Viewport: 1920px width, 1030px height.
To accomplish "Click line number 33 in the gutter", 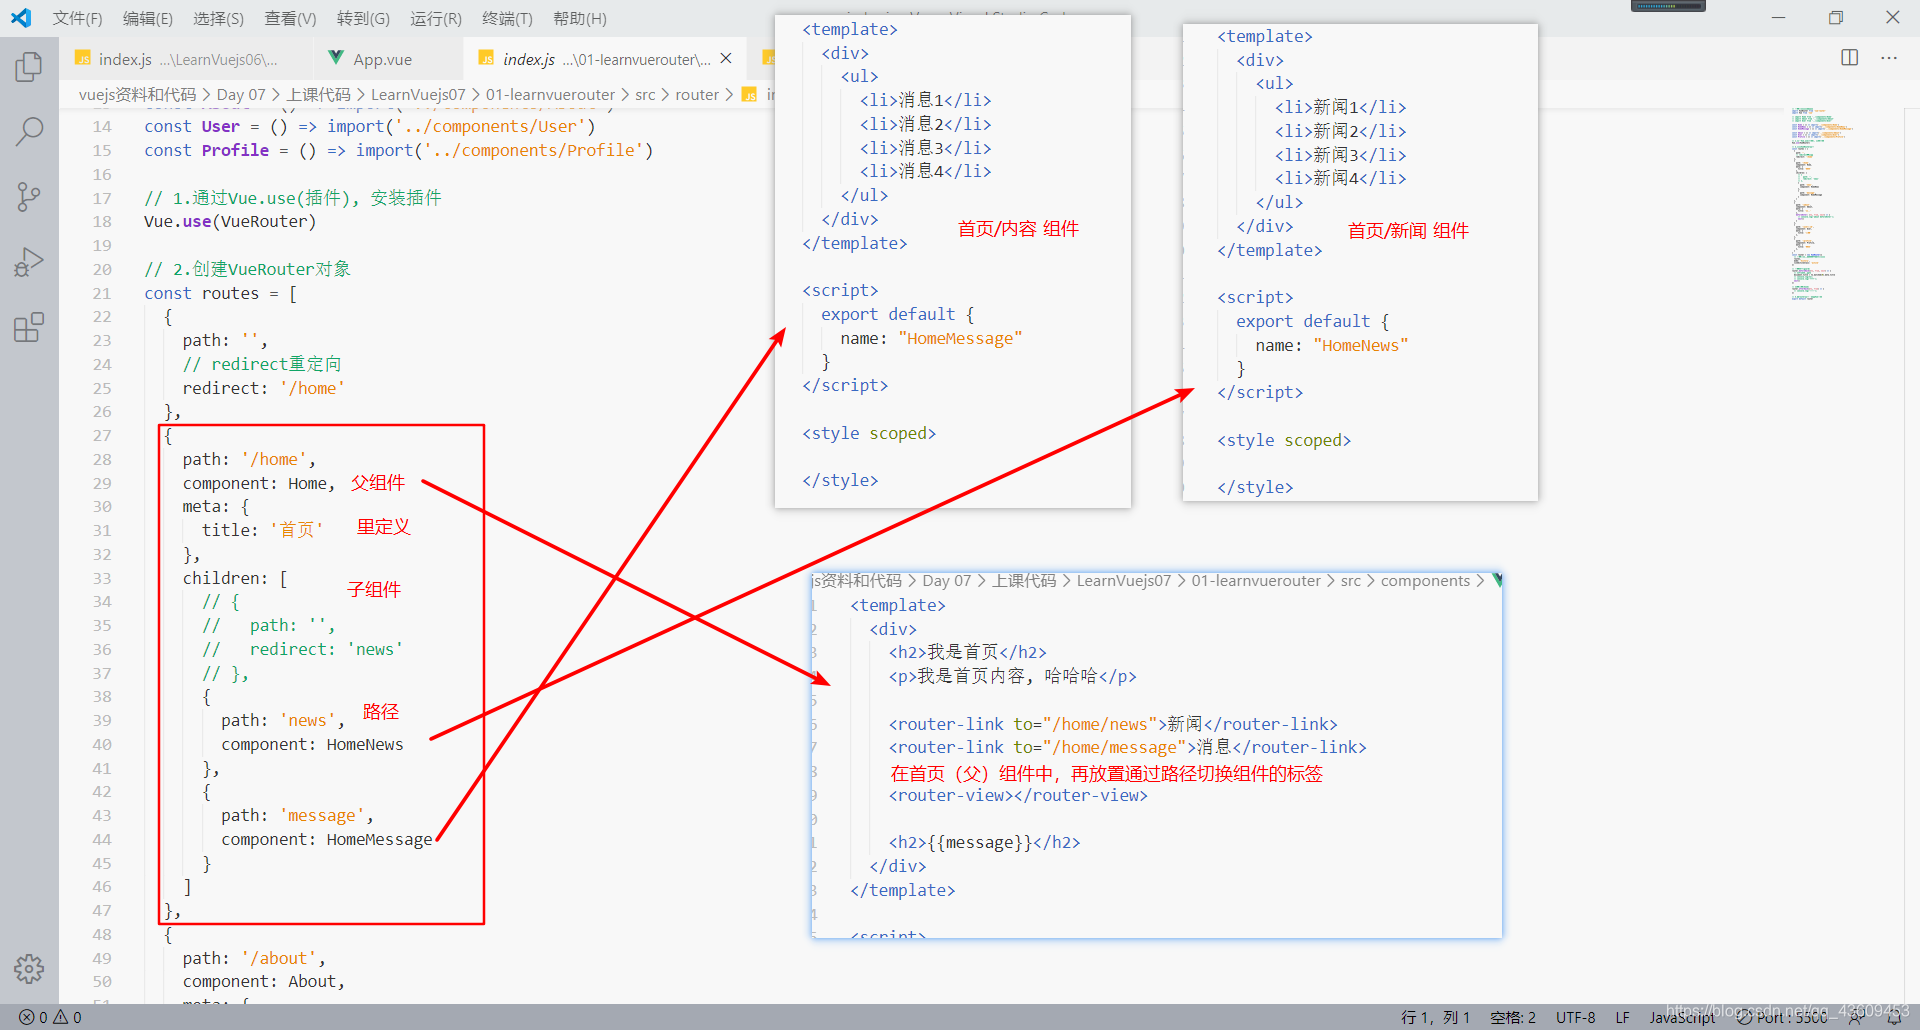I will pyautogui.click(x=102, y=579).
